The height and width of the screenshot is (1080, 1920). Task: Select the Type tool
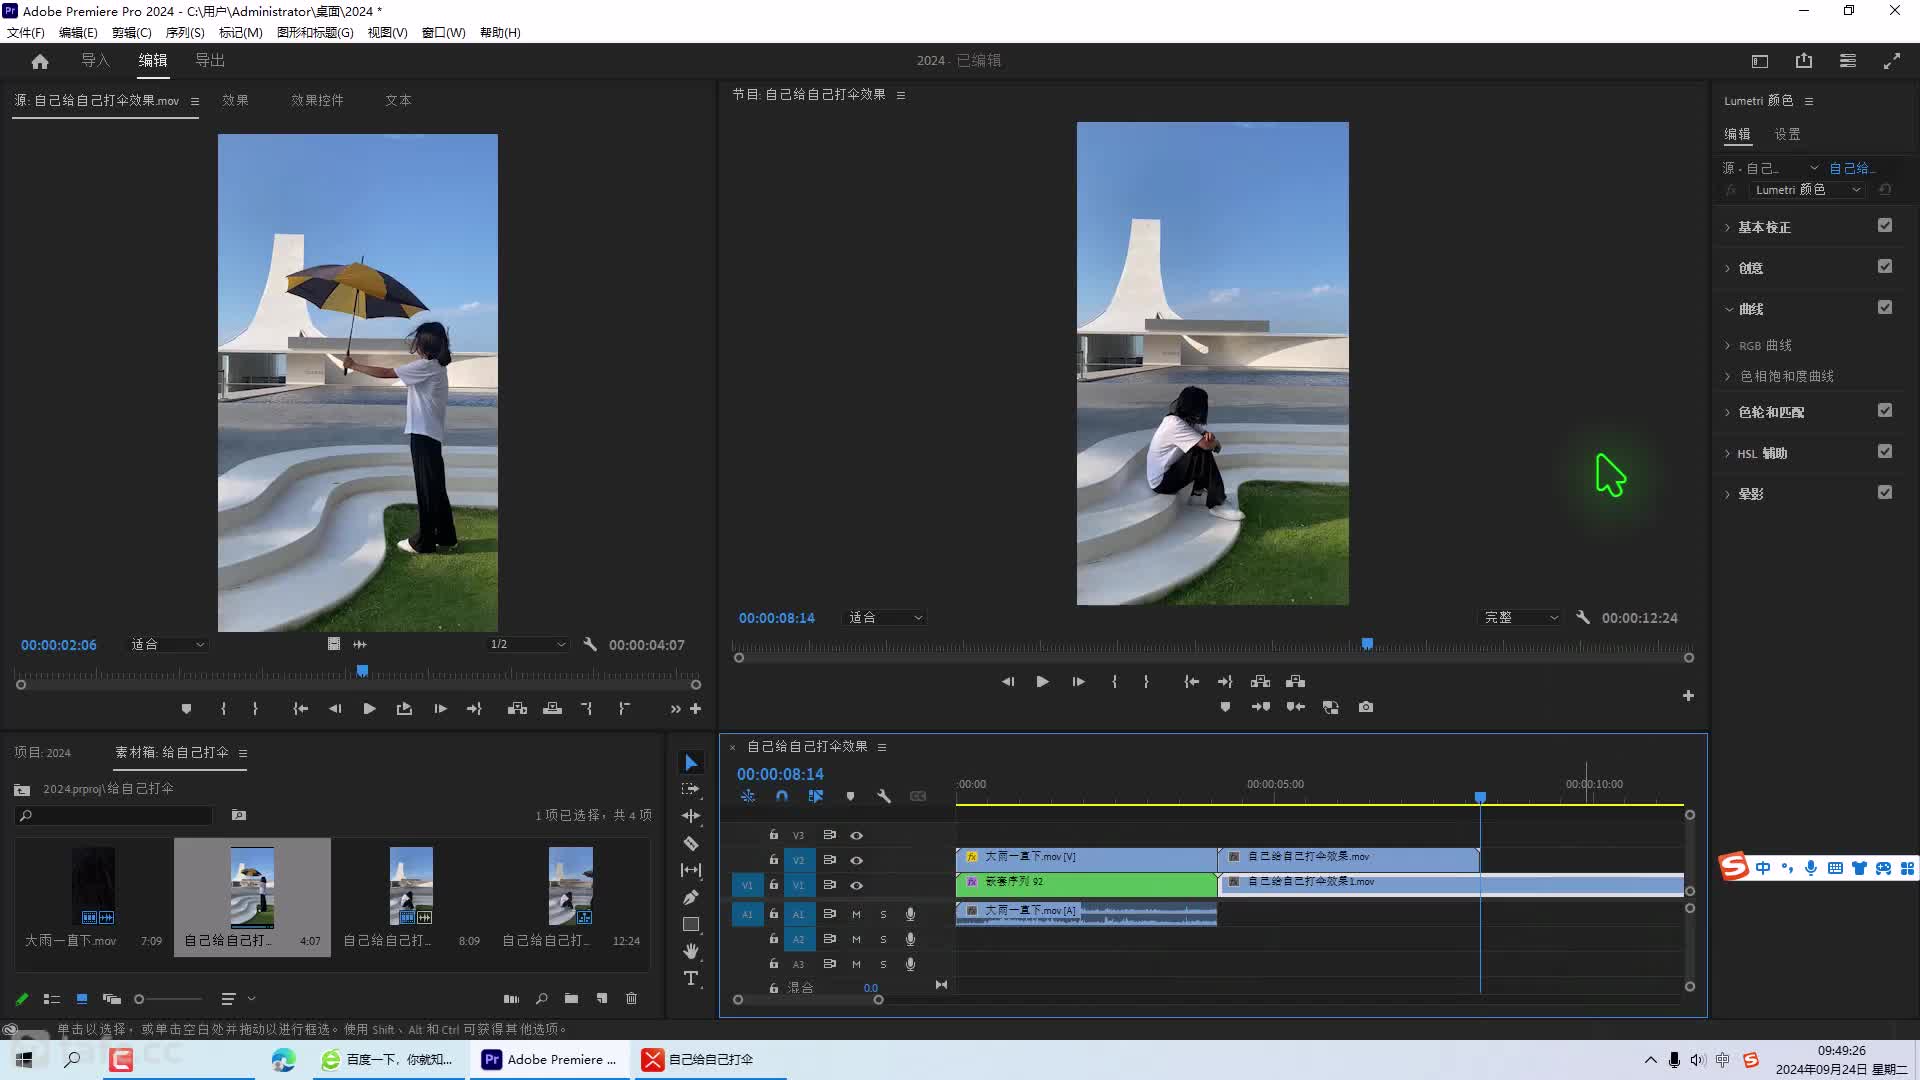691,978
